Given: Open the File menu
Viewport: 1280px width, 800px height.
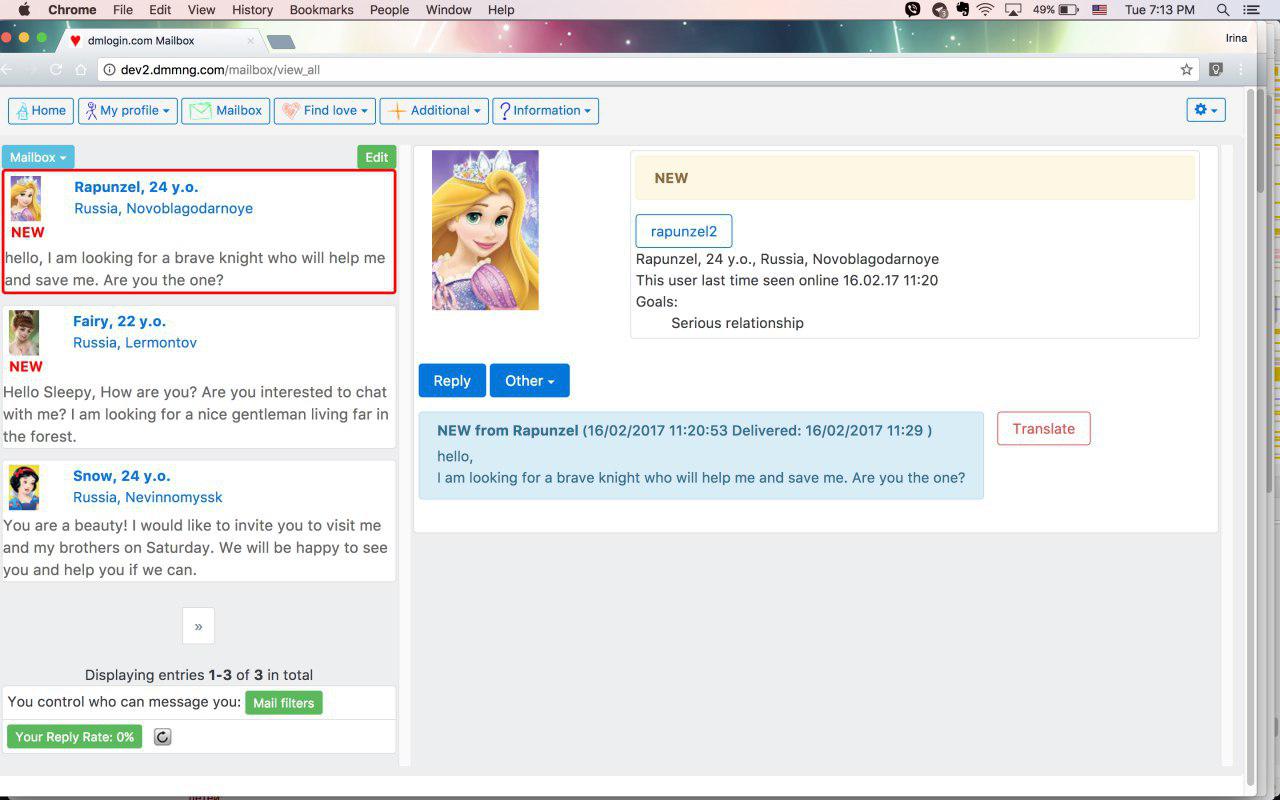Looking at the screenshot, I should point(123,10).
